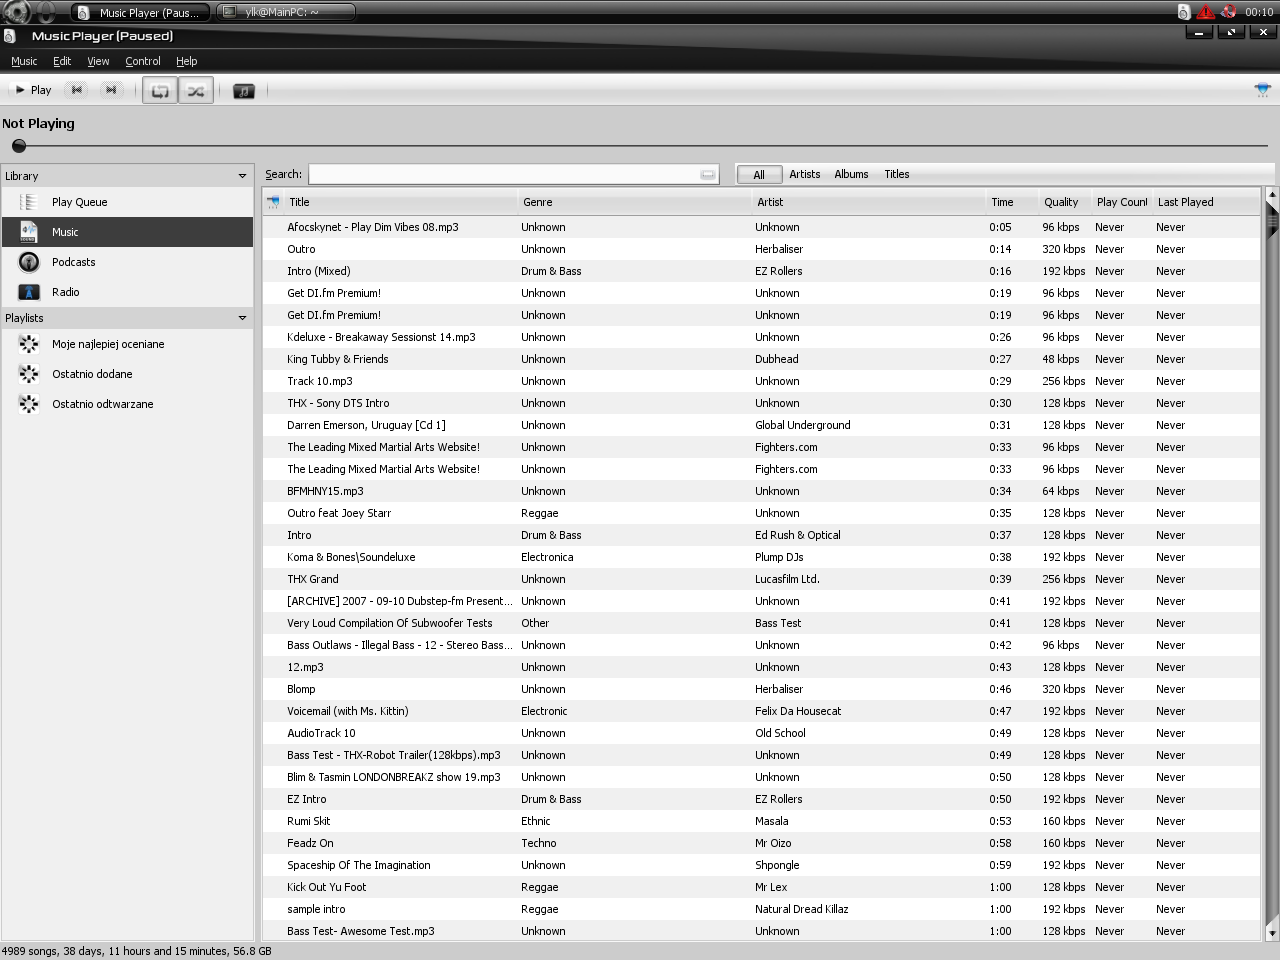Collapse the Playlists section arrow

[242, 318]
